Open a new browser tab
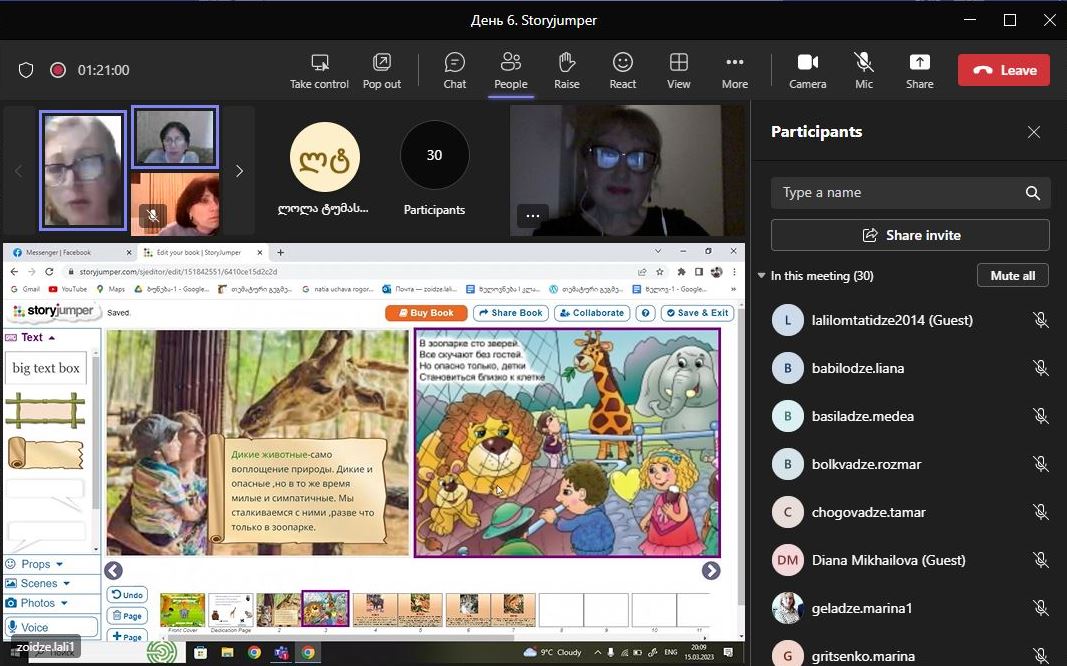 point(280,252)
